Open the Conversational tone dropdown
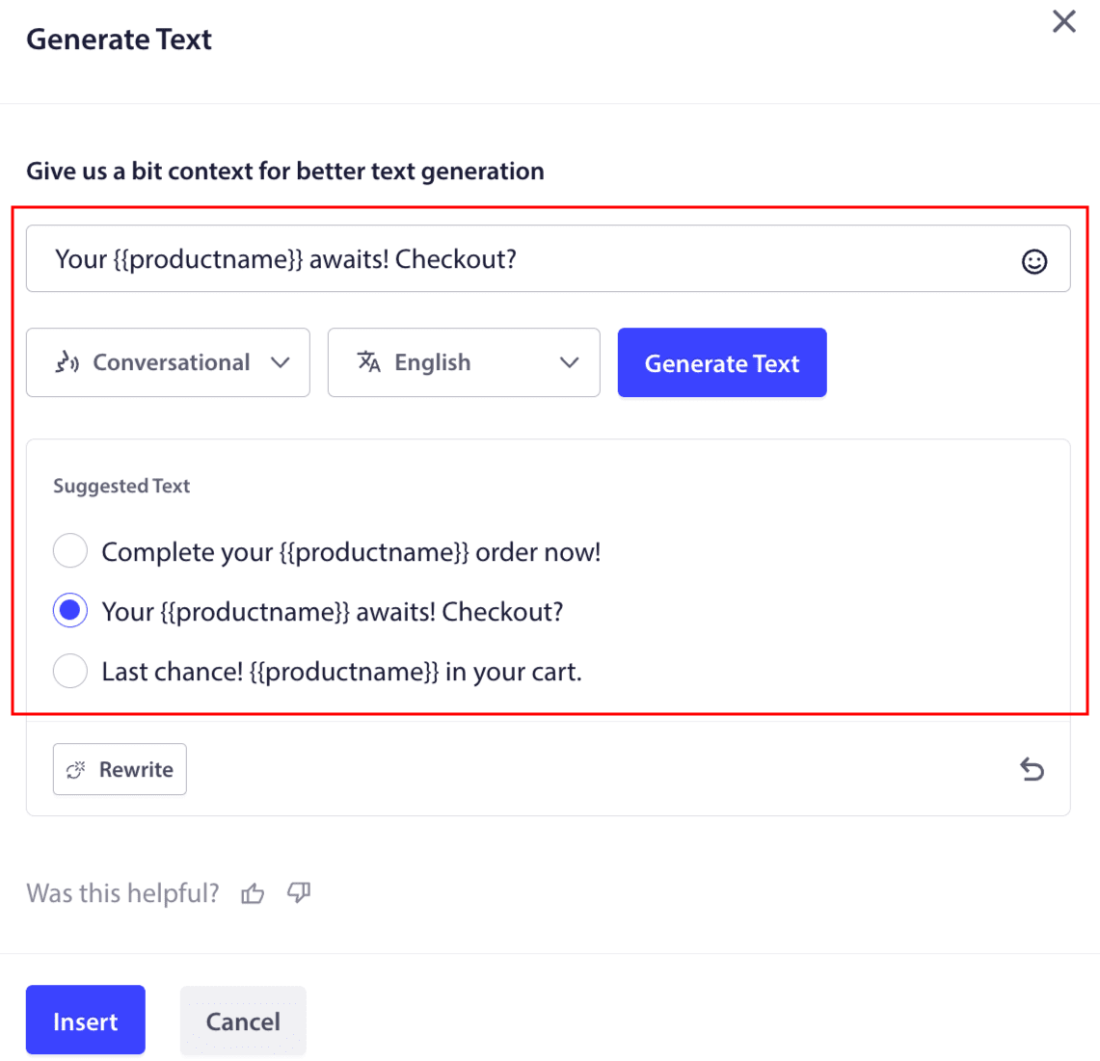 coord(168,362)
